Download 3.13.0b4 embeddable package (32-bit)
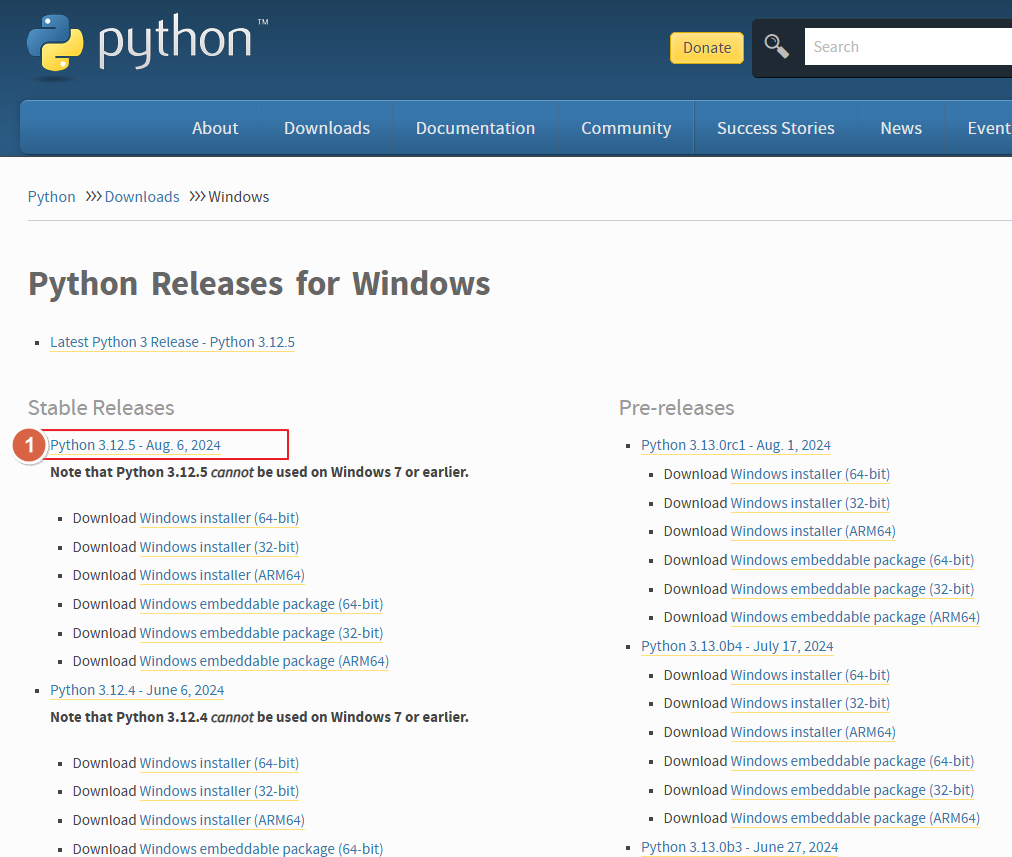 [852, 791]
